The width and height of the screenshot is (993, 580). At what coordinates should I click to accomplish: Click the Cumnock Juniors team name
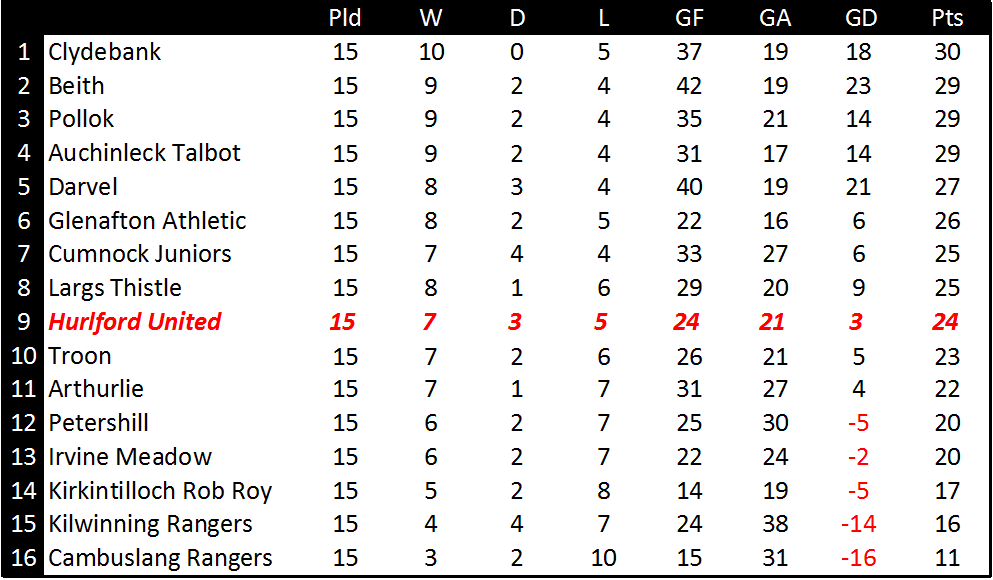pyautogui.click(x=140, y=254)
